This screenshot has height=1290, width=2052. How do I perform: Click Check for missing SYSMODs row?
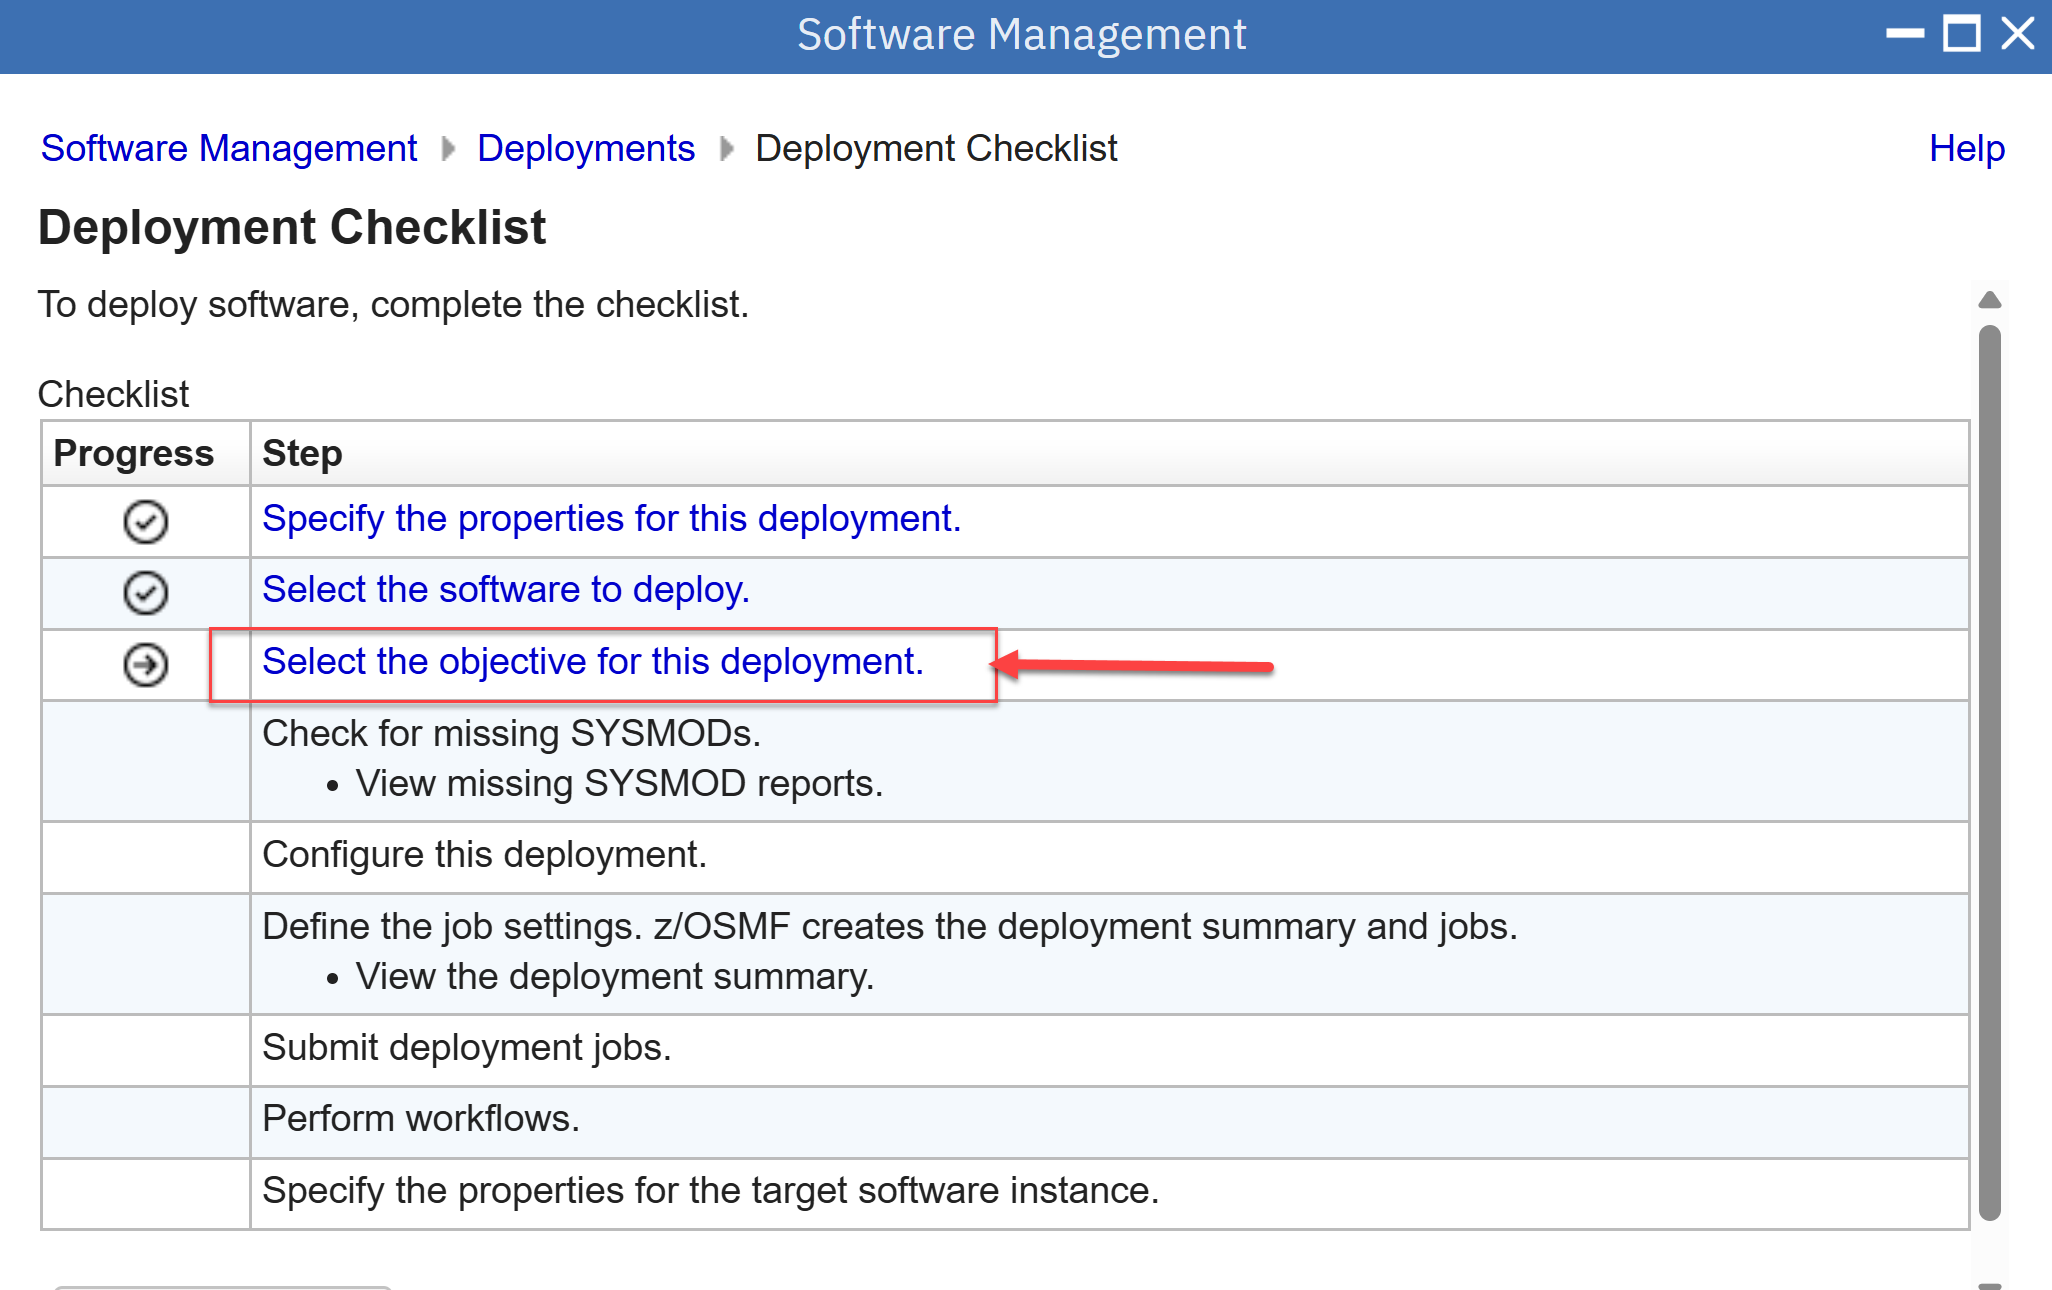tap(511, 734)
